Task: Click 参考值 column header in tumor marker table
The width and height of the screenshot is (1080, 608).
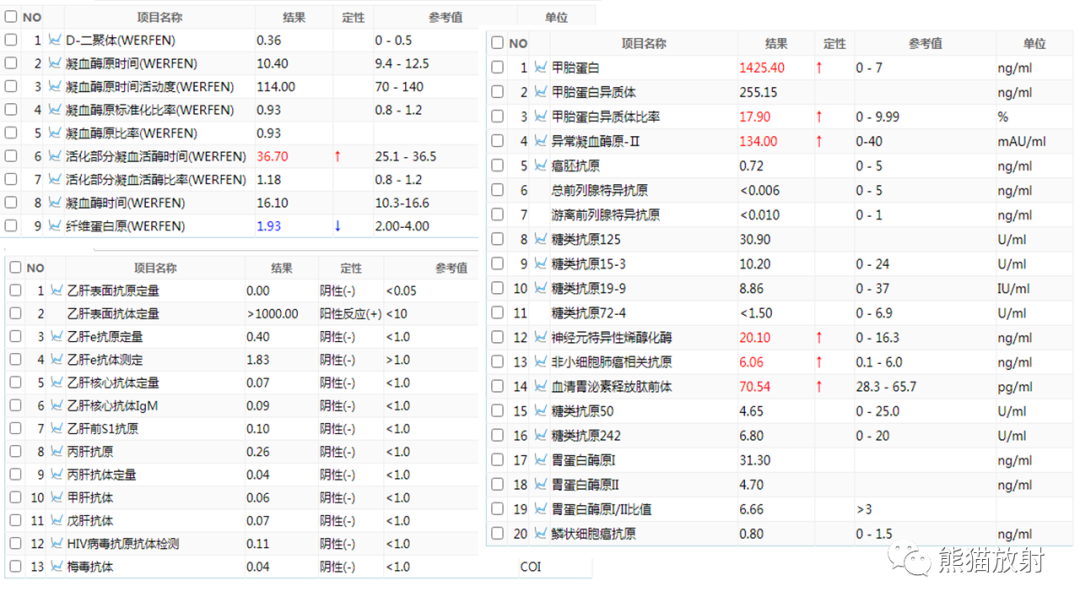Action: pos(925,43)
